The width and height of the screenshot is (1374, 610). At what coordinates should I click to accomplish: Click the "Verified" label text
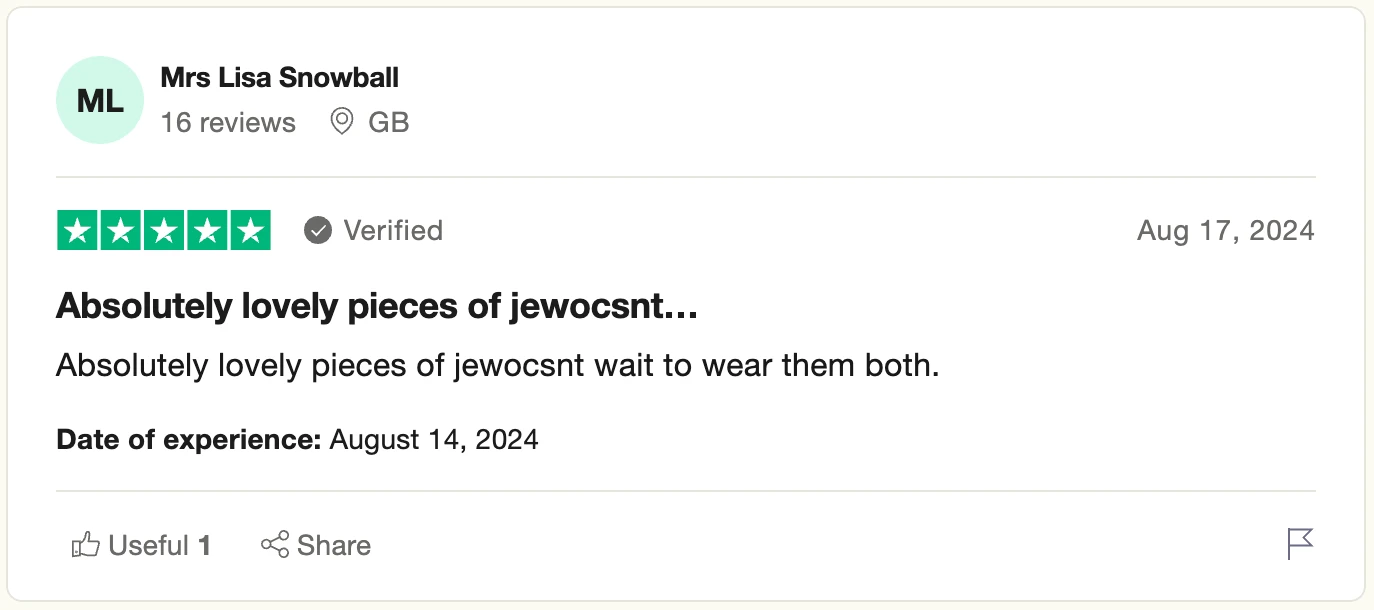point(393,231)
